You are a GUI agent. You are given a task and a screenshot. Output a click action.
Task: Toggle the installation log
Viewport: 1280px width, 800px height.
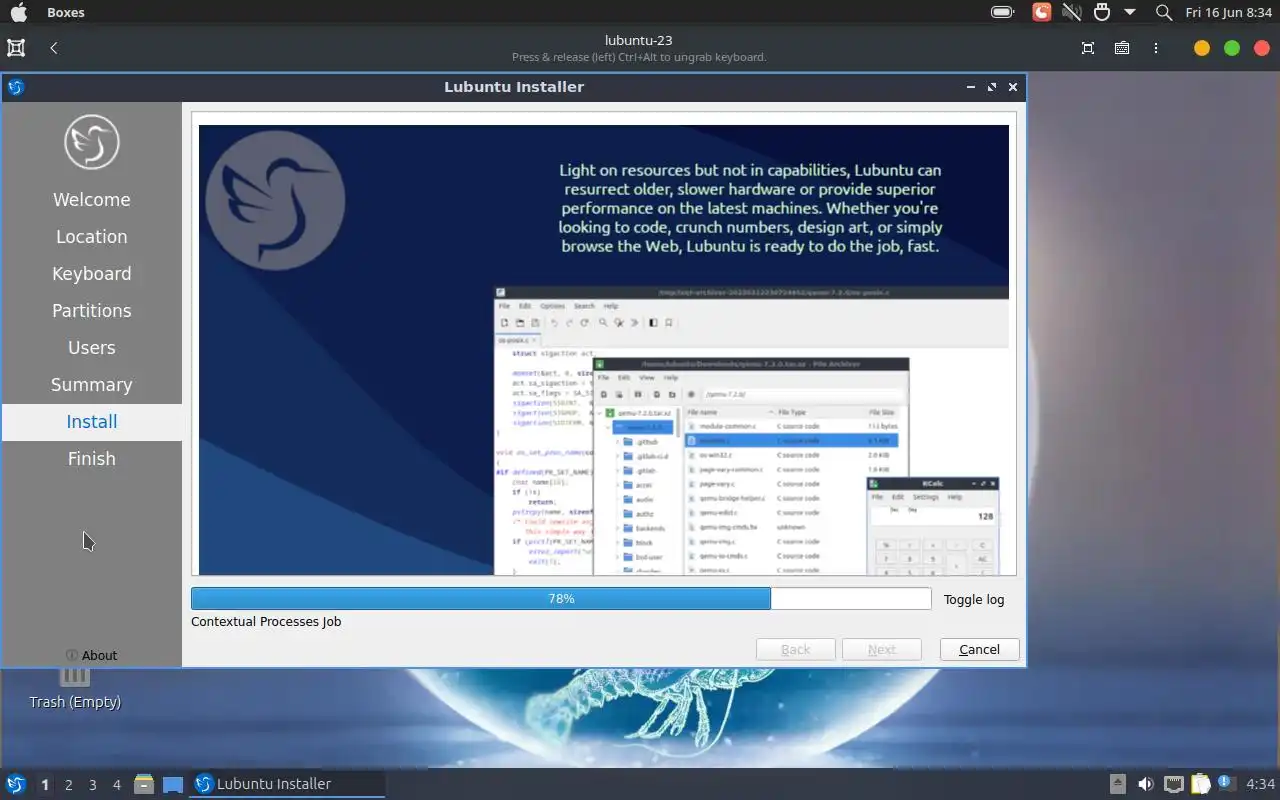974,599
